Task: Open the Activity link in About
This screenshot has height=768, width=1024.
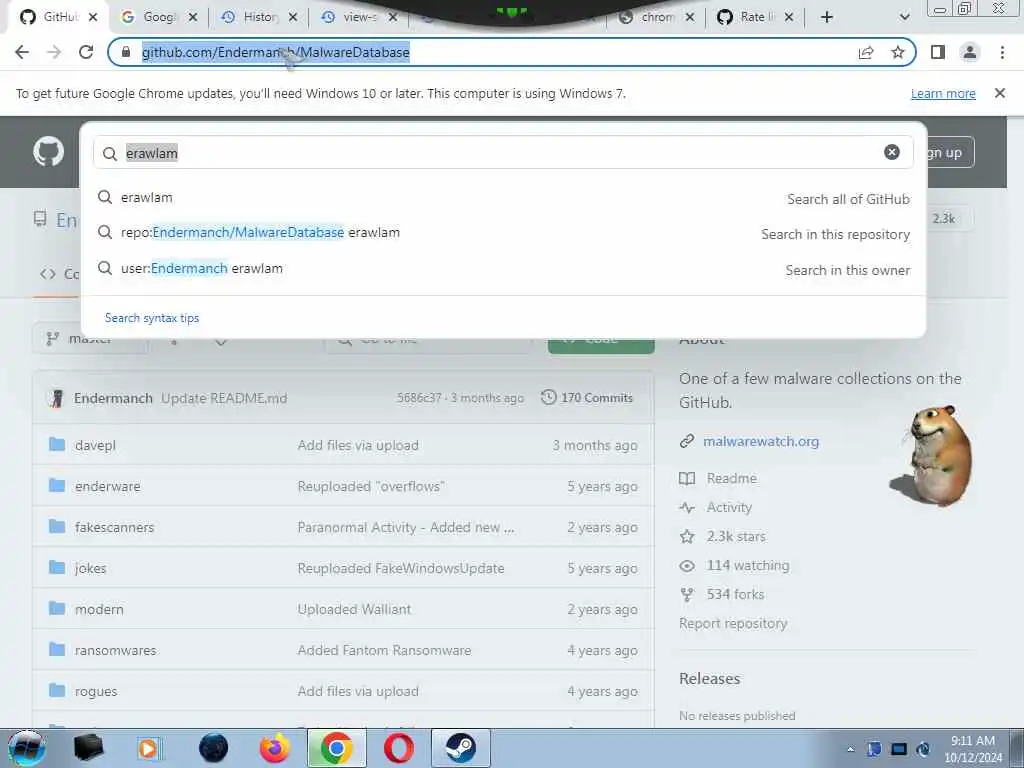Action: (729, 507)
